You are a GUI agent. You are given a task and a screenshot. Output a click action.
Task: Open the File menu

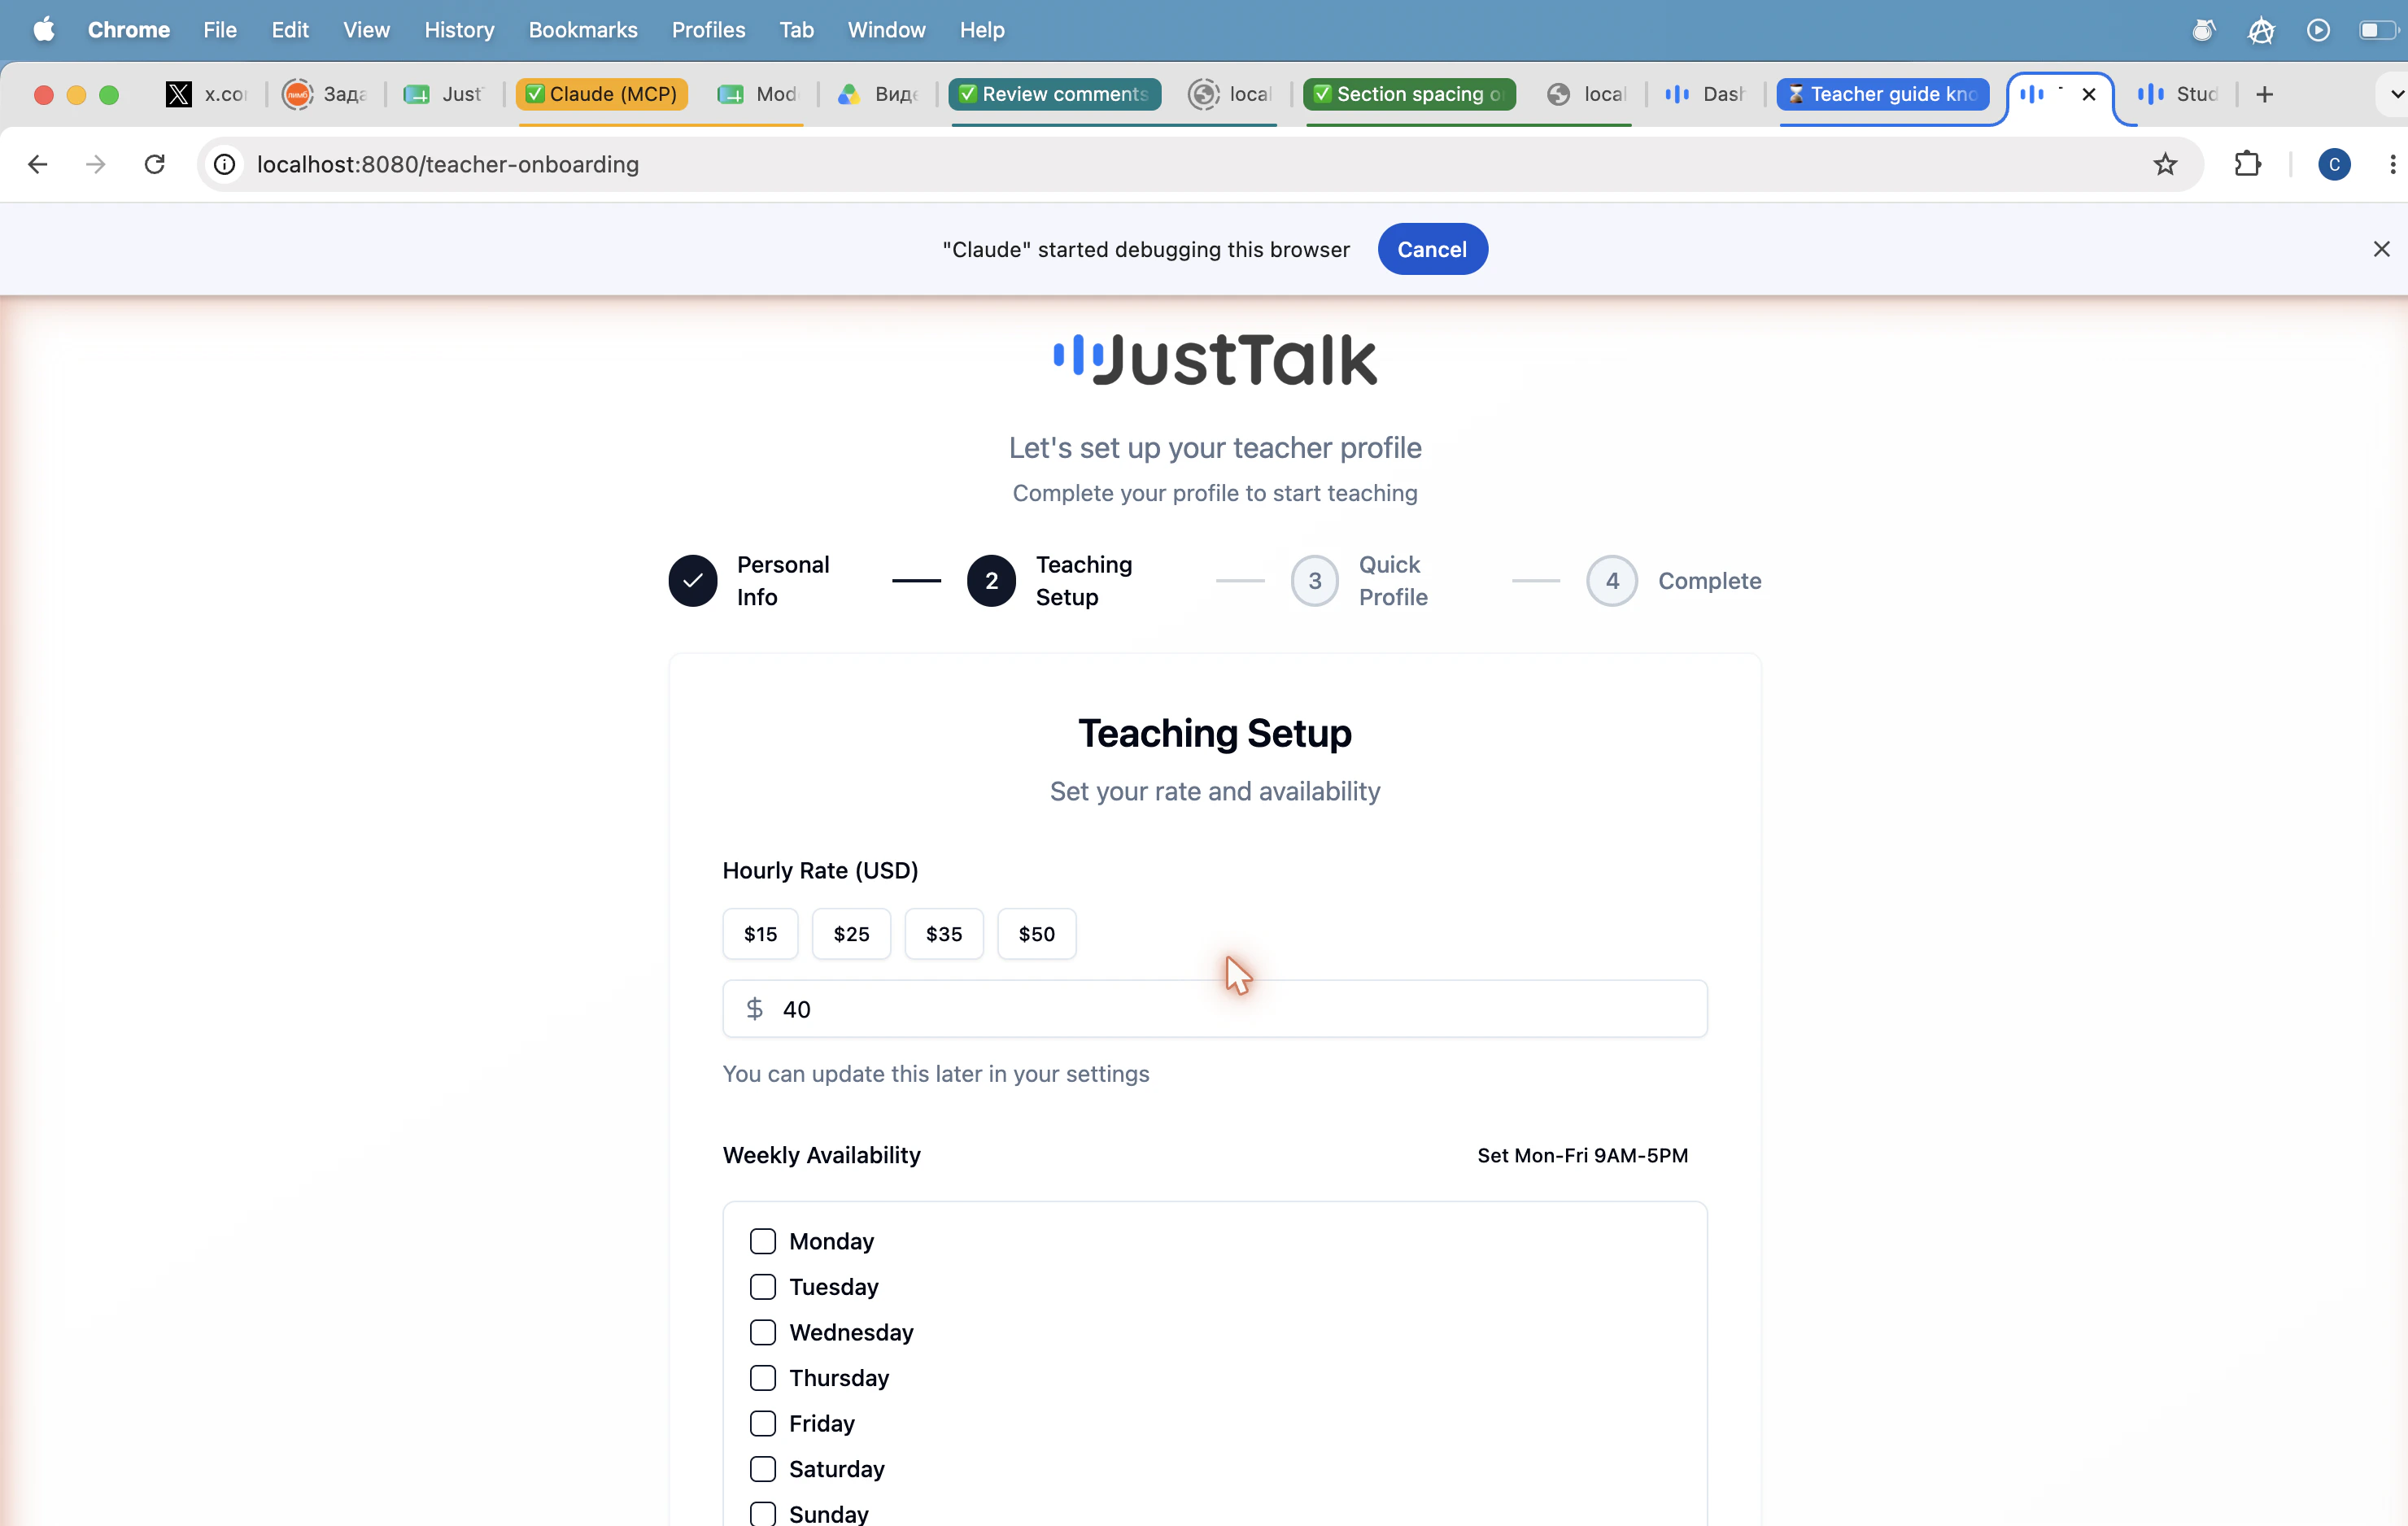(x=220, y=30)
